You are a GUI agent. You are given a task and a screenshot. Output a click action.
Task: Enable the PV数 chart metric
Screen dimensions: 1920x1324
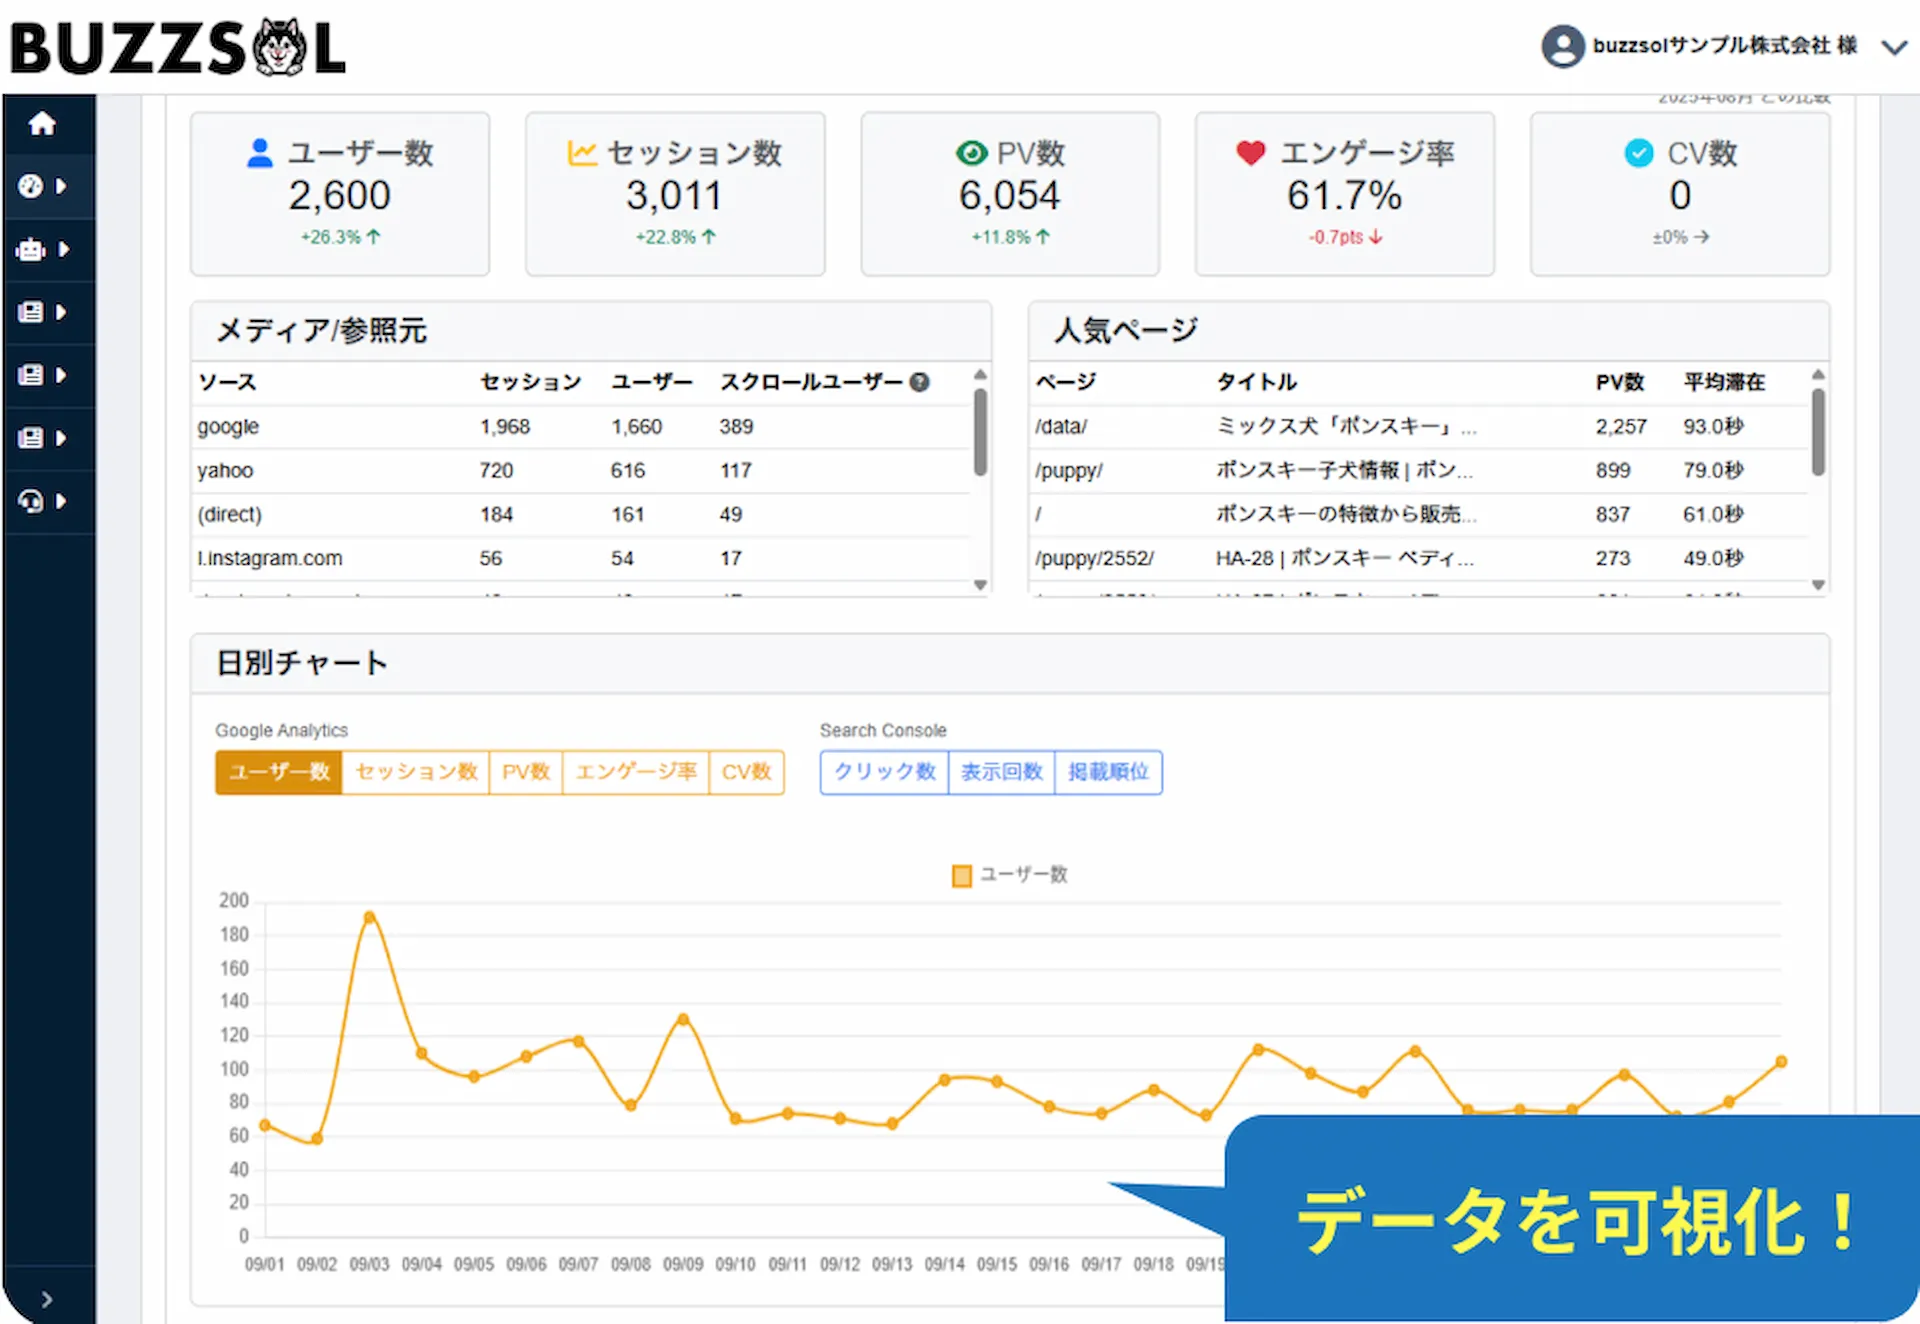coord(525,772)
